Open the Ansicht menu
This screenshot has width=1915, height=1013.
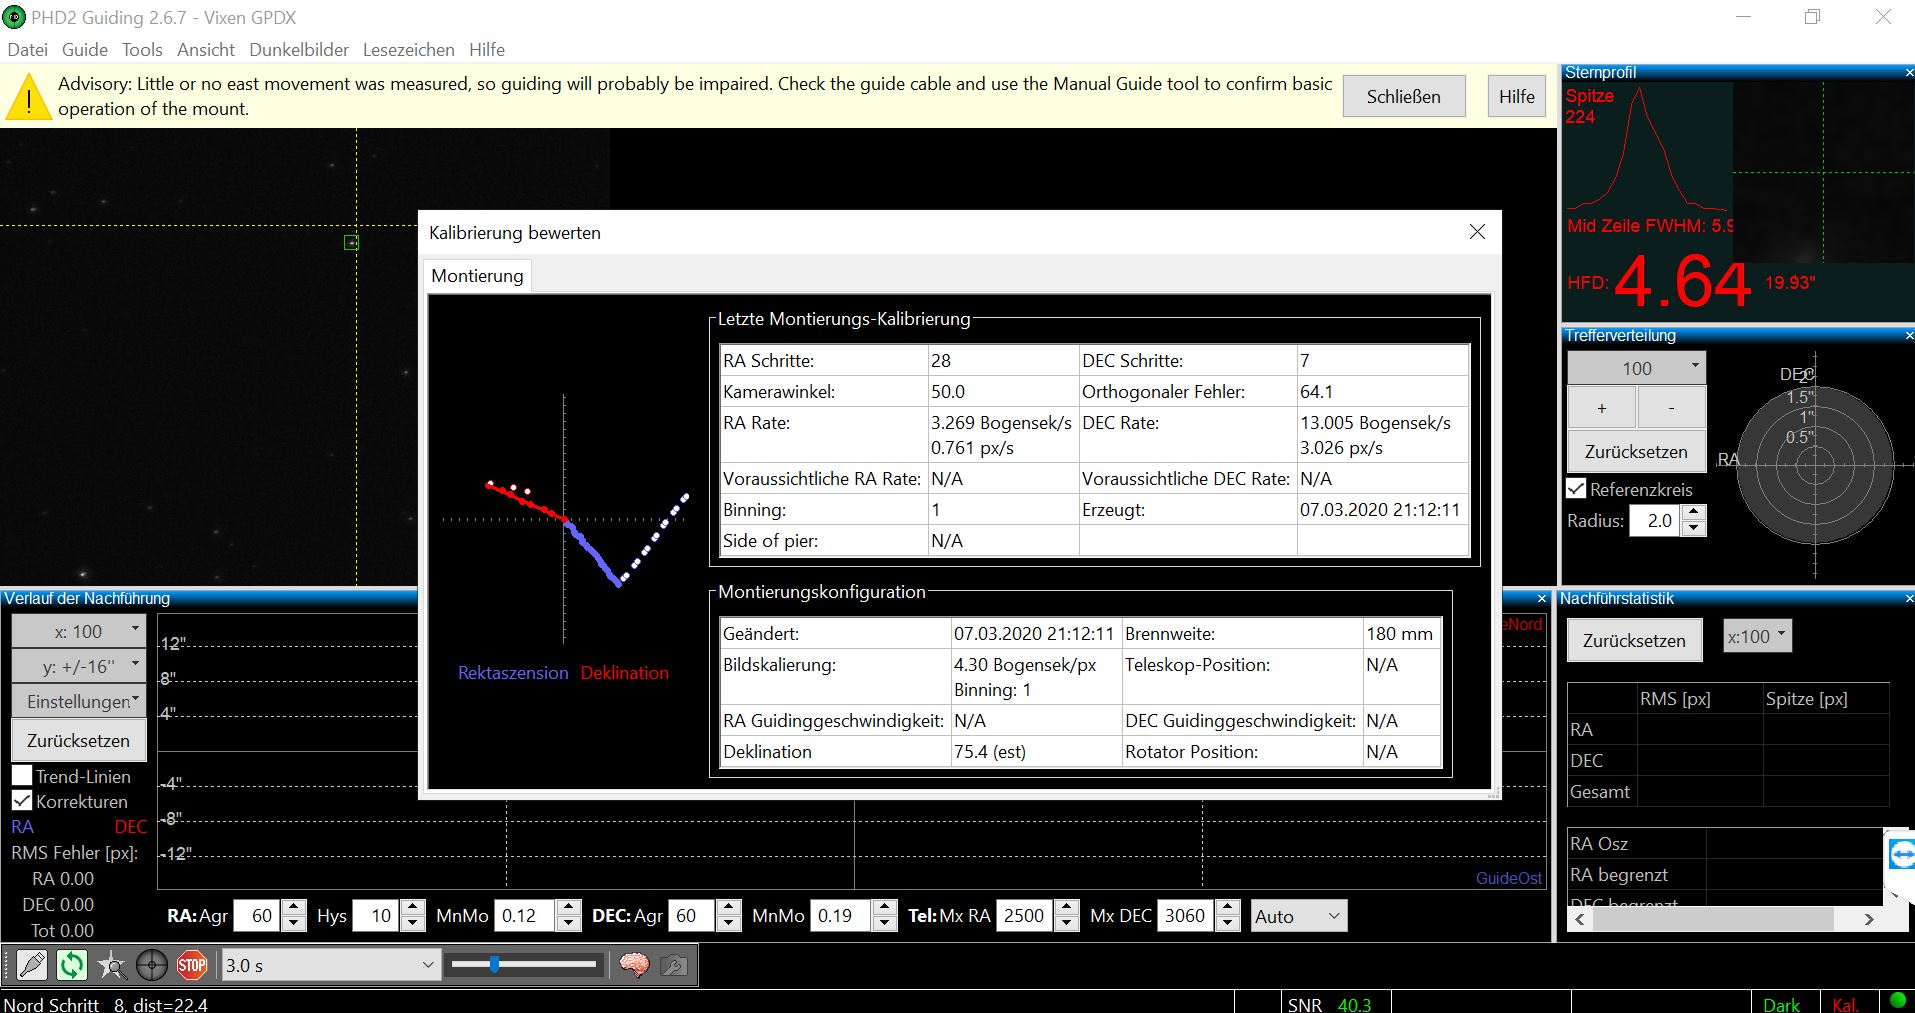[206, 50]
